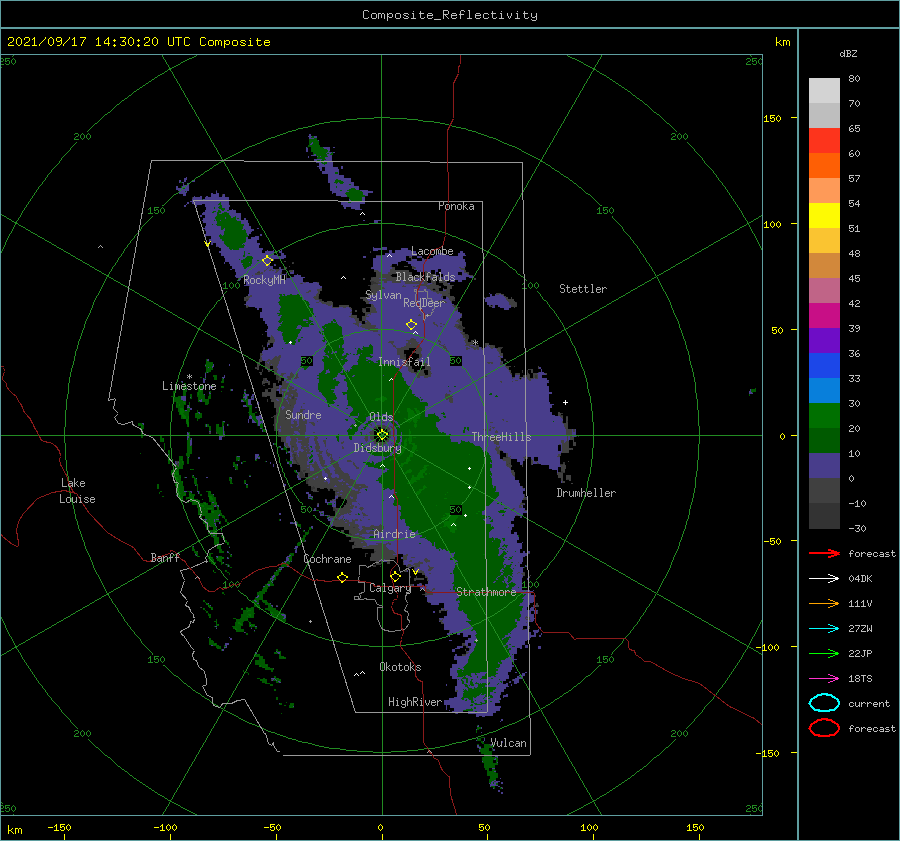Click the -30 dBZ dark gray swatch
Screen dimensions: 900x841
(824, 516)
